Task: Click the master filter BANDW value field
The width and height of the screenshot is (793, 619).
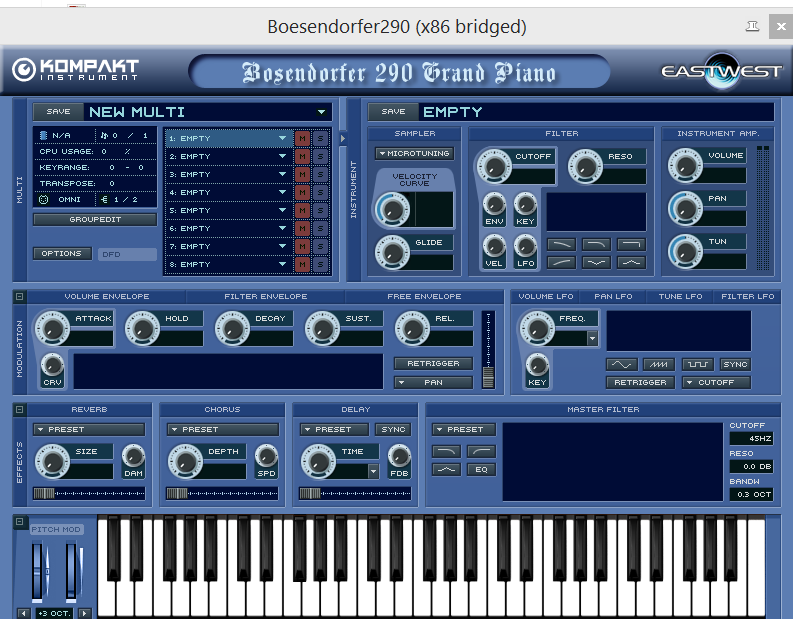Action: pyautogui.click(x=751, y=495)
